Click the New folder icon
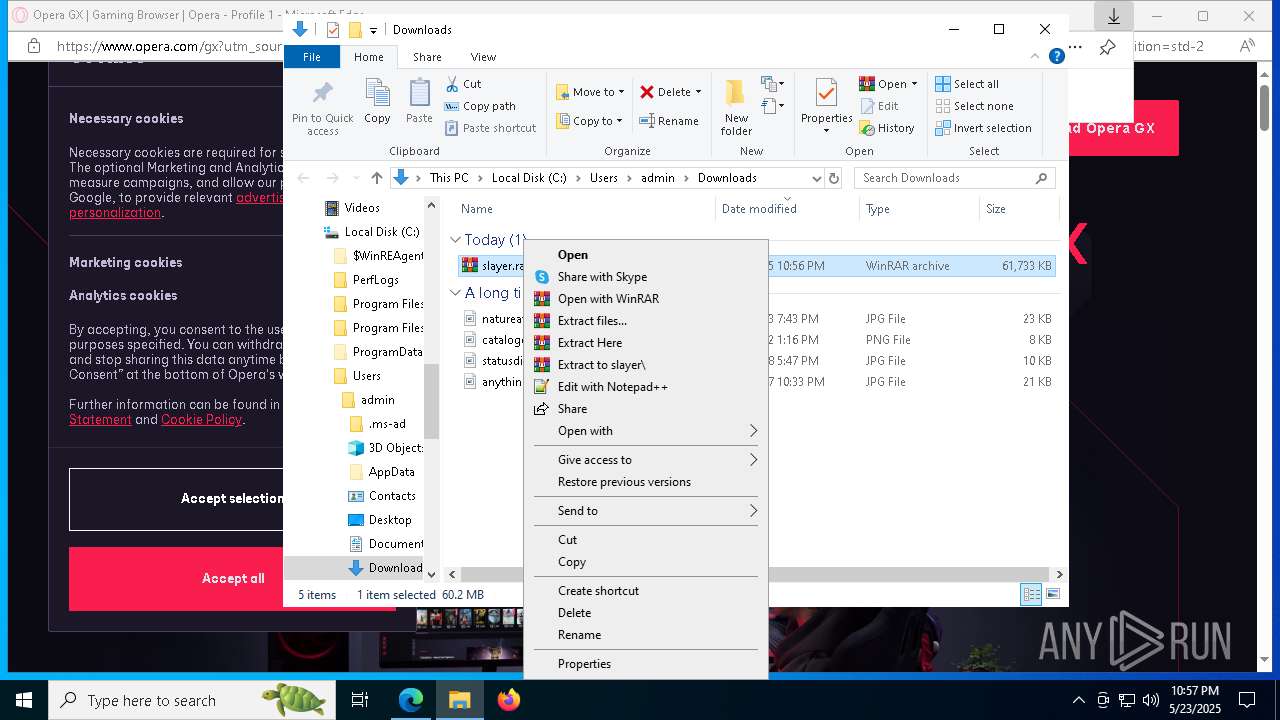The width and height of the screenshot is (1280, 720). tap(736, 107)
